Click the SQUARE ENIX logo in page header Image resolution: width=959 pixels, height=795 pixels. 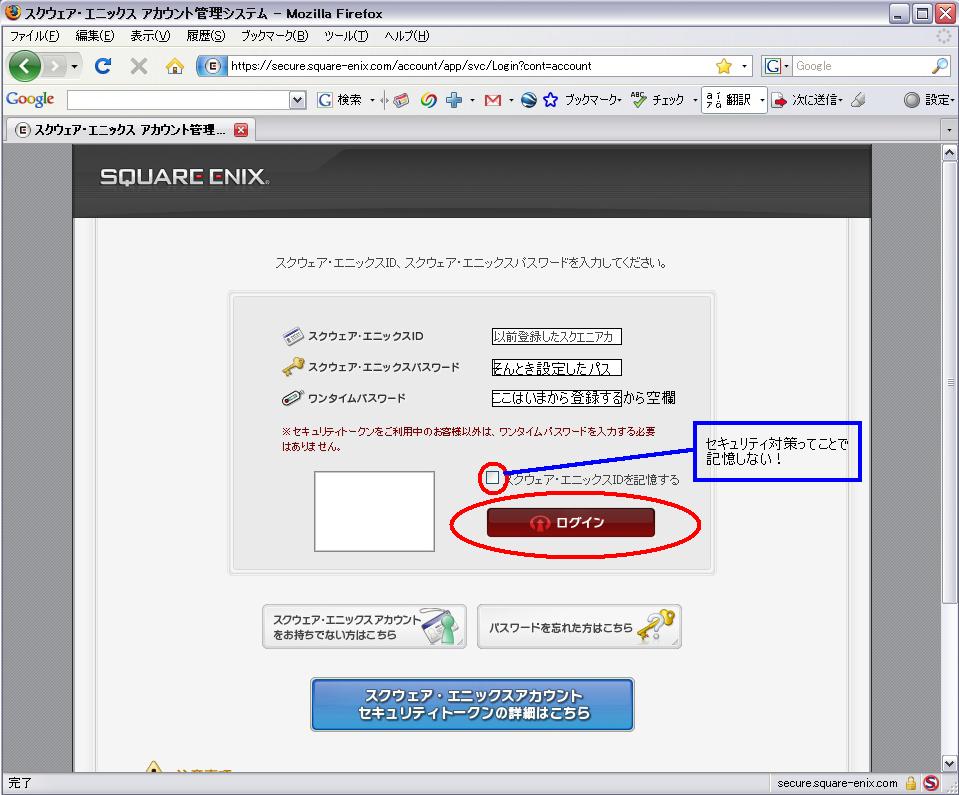point(184,177)
